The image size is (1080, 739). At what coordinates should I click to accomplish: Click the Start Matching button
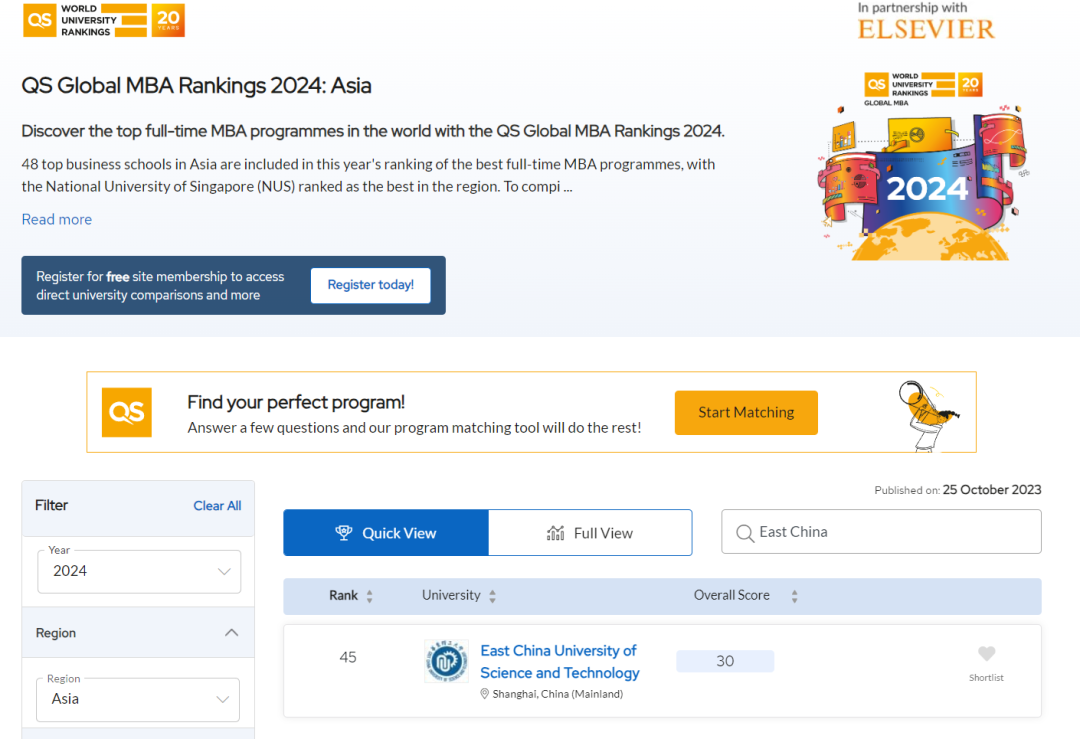click(746, 413)
